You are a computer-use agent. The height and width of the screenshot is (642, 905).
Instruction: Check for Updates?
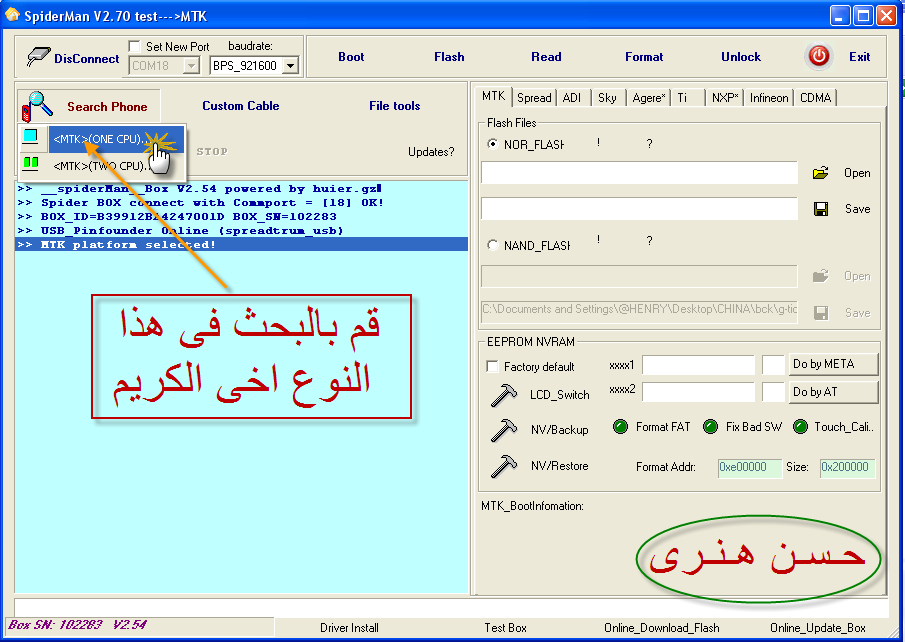click(431, 152)
